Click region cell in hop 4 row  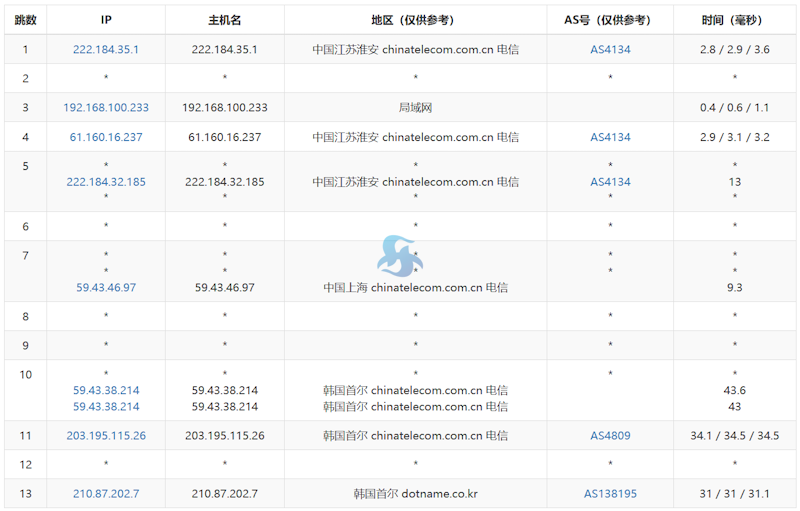[415, 137]
